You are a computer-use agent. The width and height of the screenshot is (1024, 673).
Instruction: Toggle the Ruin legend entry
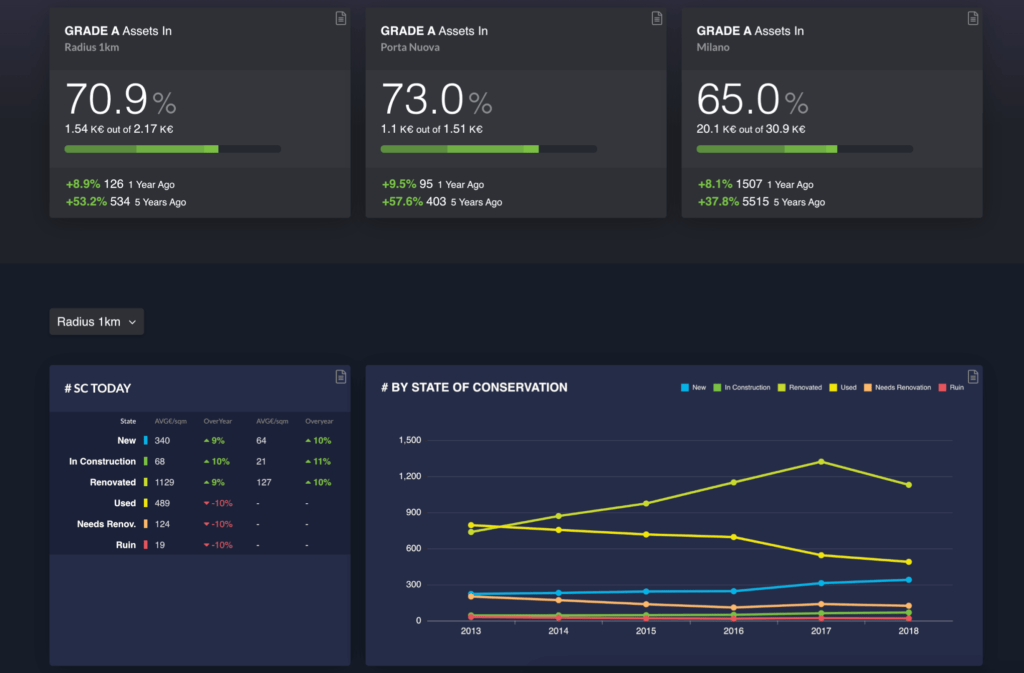pyautogui.click(x=951, y=387)
